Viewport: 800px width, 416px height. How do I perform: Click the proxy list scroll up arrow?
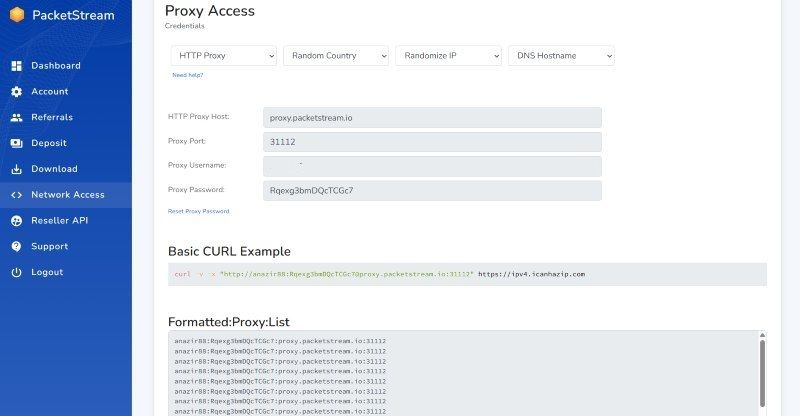coord(762,335)
